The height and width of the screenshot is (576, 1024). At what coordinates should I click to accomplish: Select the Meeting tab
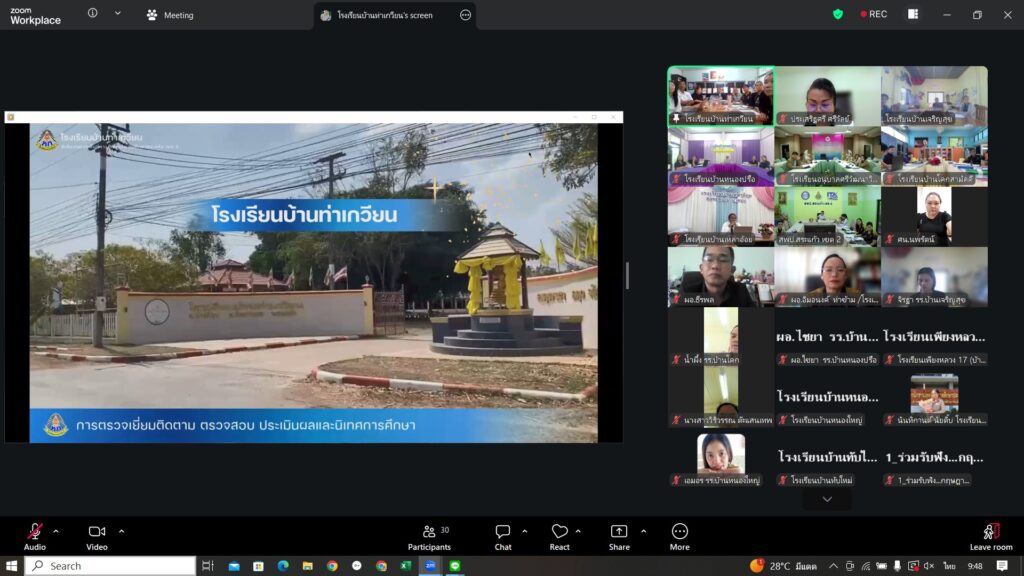tap(170, 15)
